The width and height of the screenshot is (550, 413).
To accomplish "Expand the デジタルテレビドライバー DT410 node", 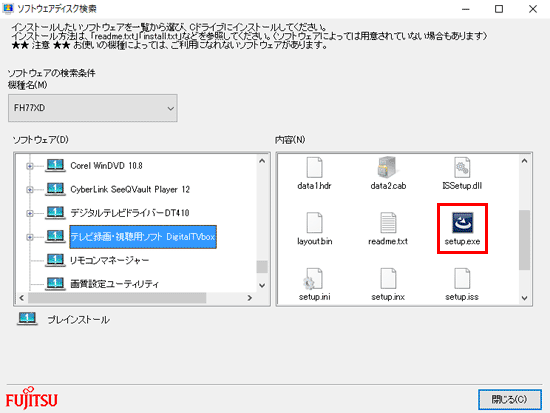I will point(30,213).
